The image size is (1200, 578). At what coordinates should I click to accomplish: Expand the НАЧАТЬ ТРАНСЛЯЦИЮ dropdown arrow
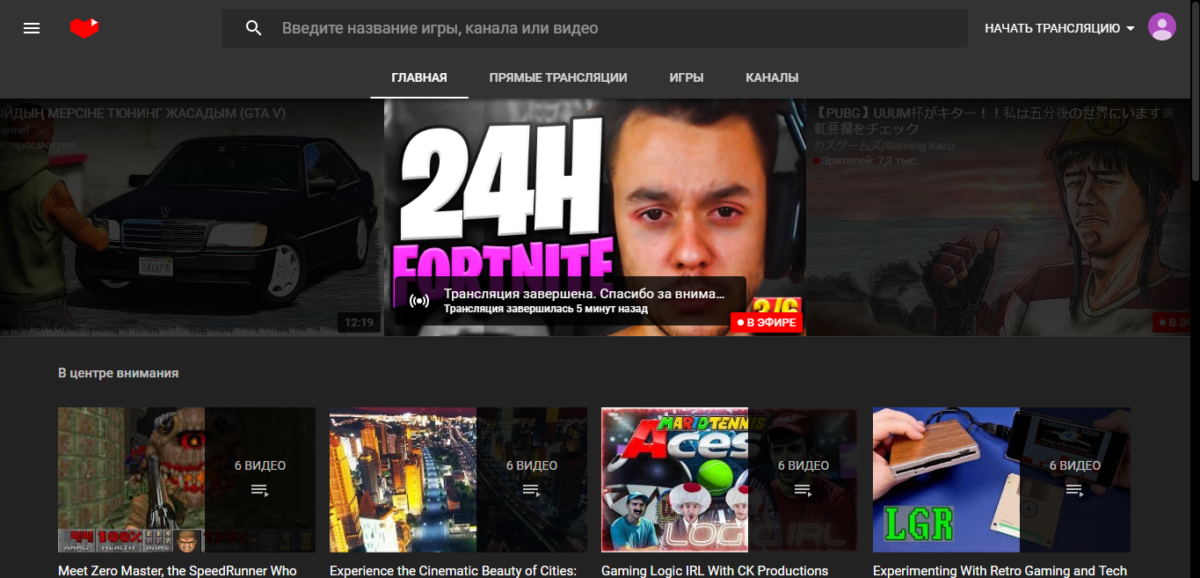pos(1131,29)
